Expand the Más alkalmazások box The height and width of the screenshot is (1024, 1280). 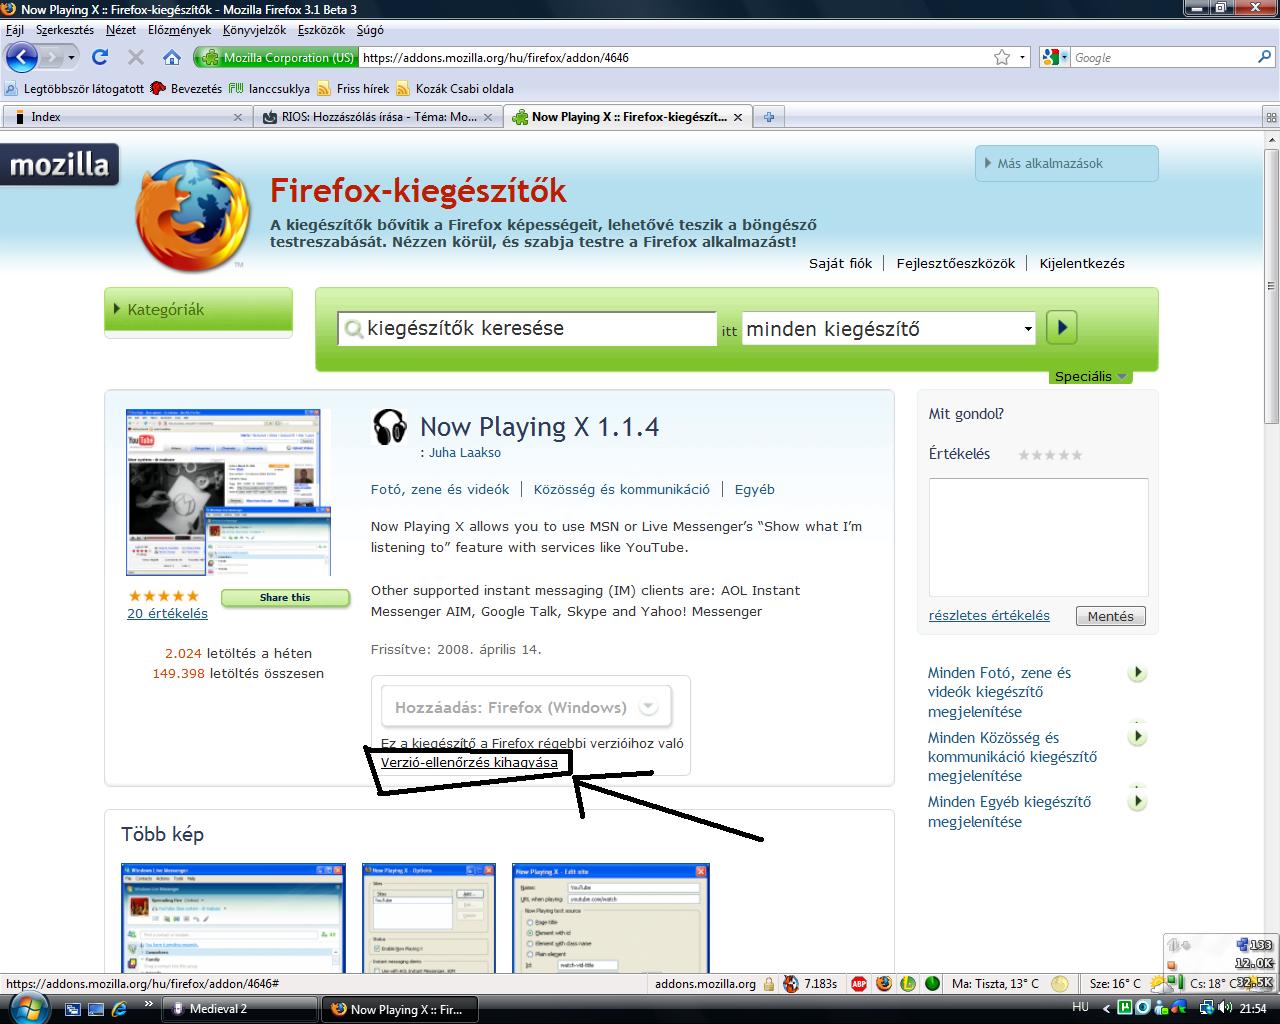[1066, 163]
